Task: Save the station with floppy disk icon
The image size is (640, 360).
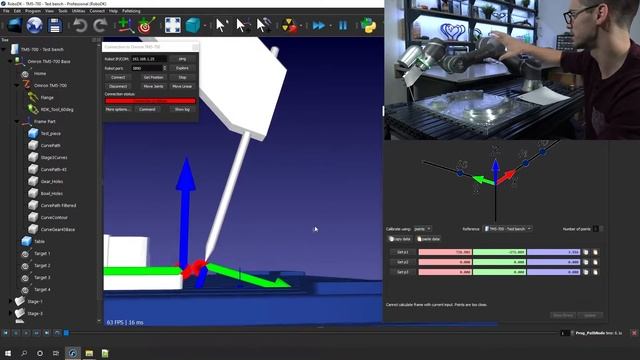Action: 55,26
